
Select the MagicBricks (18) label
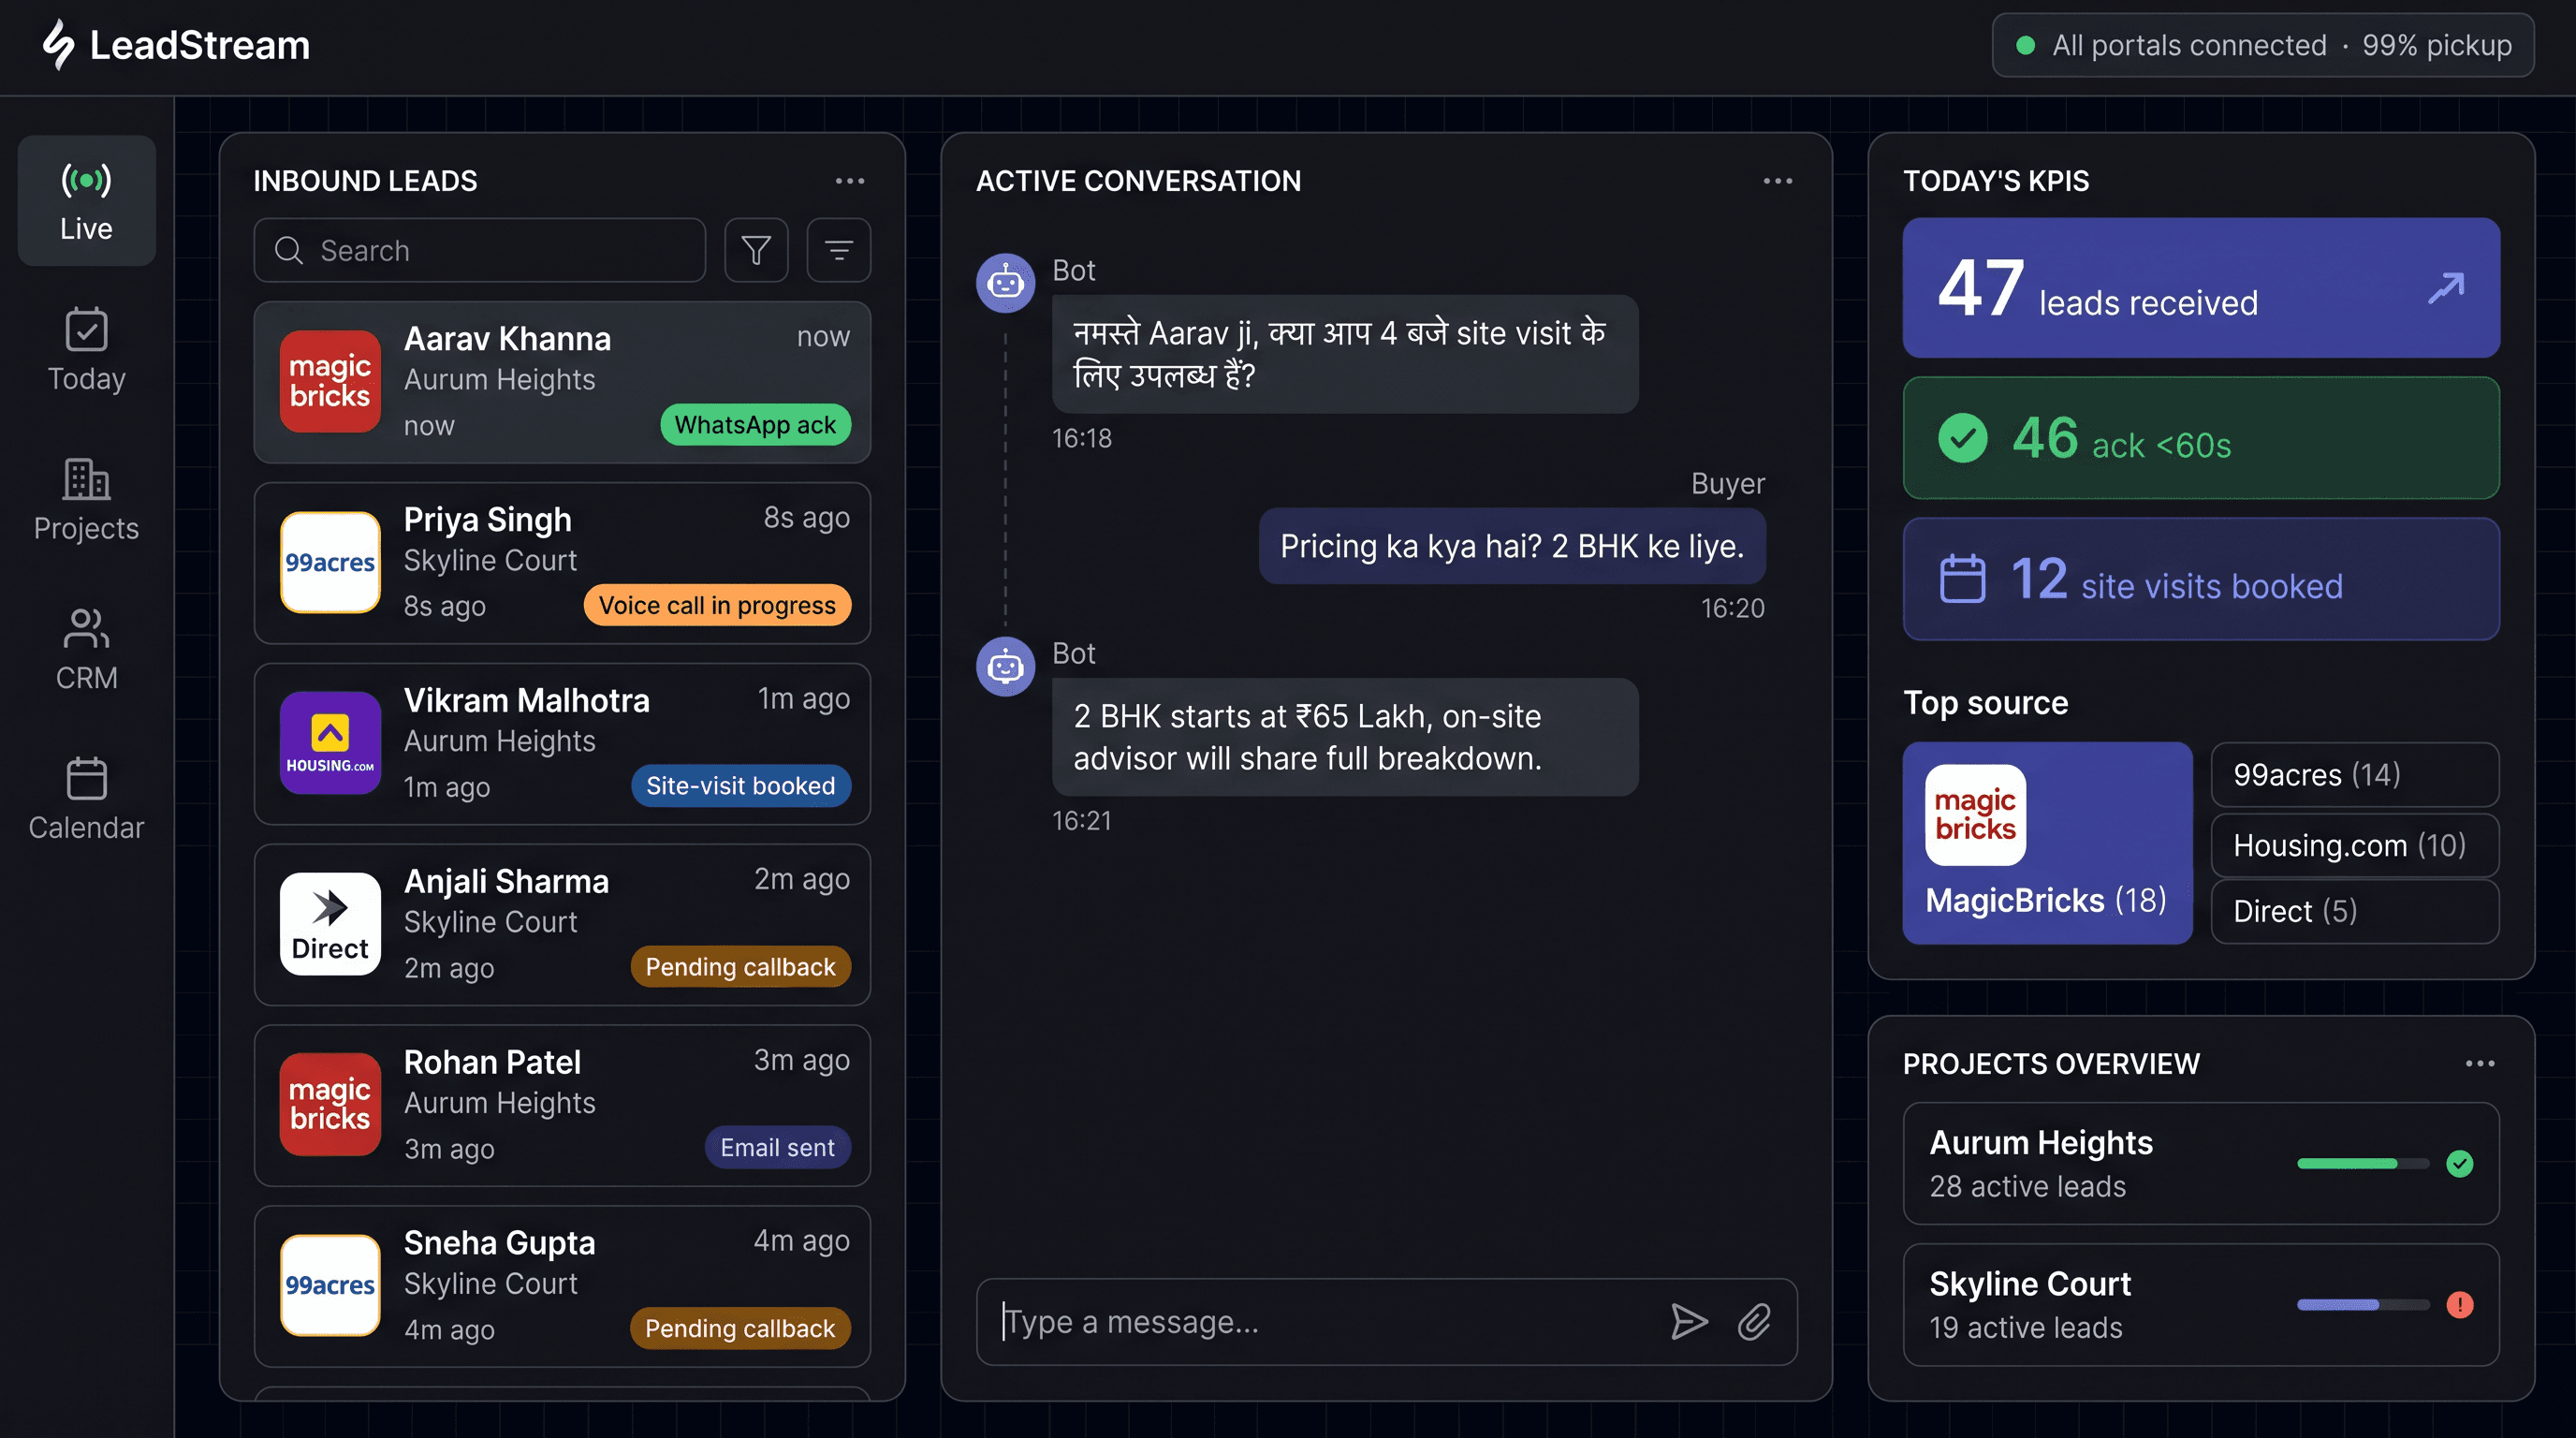pos(2046,900)
